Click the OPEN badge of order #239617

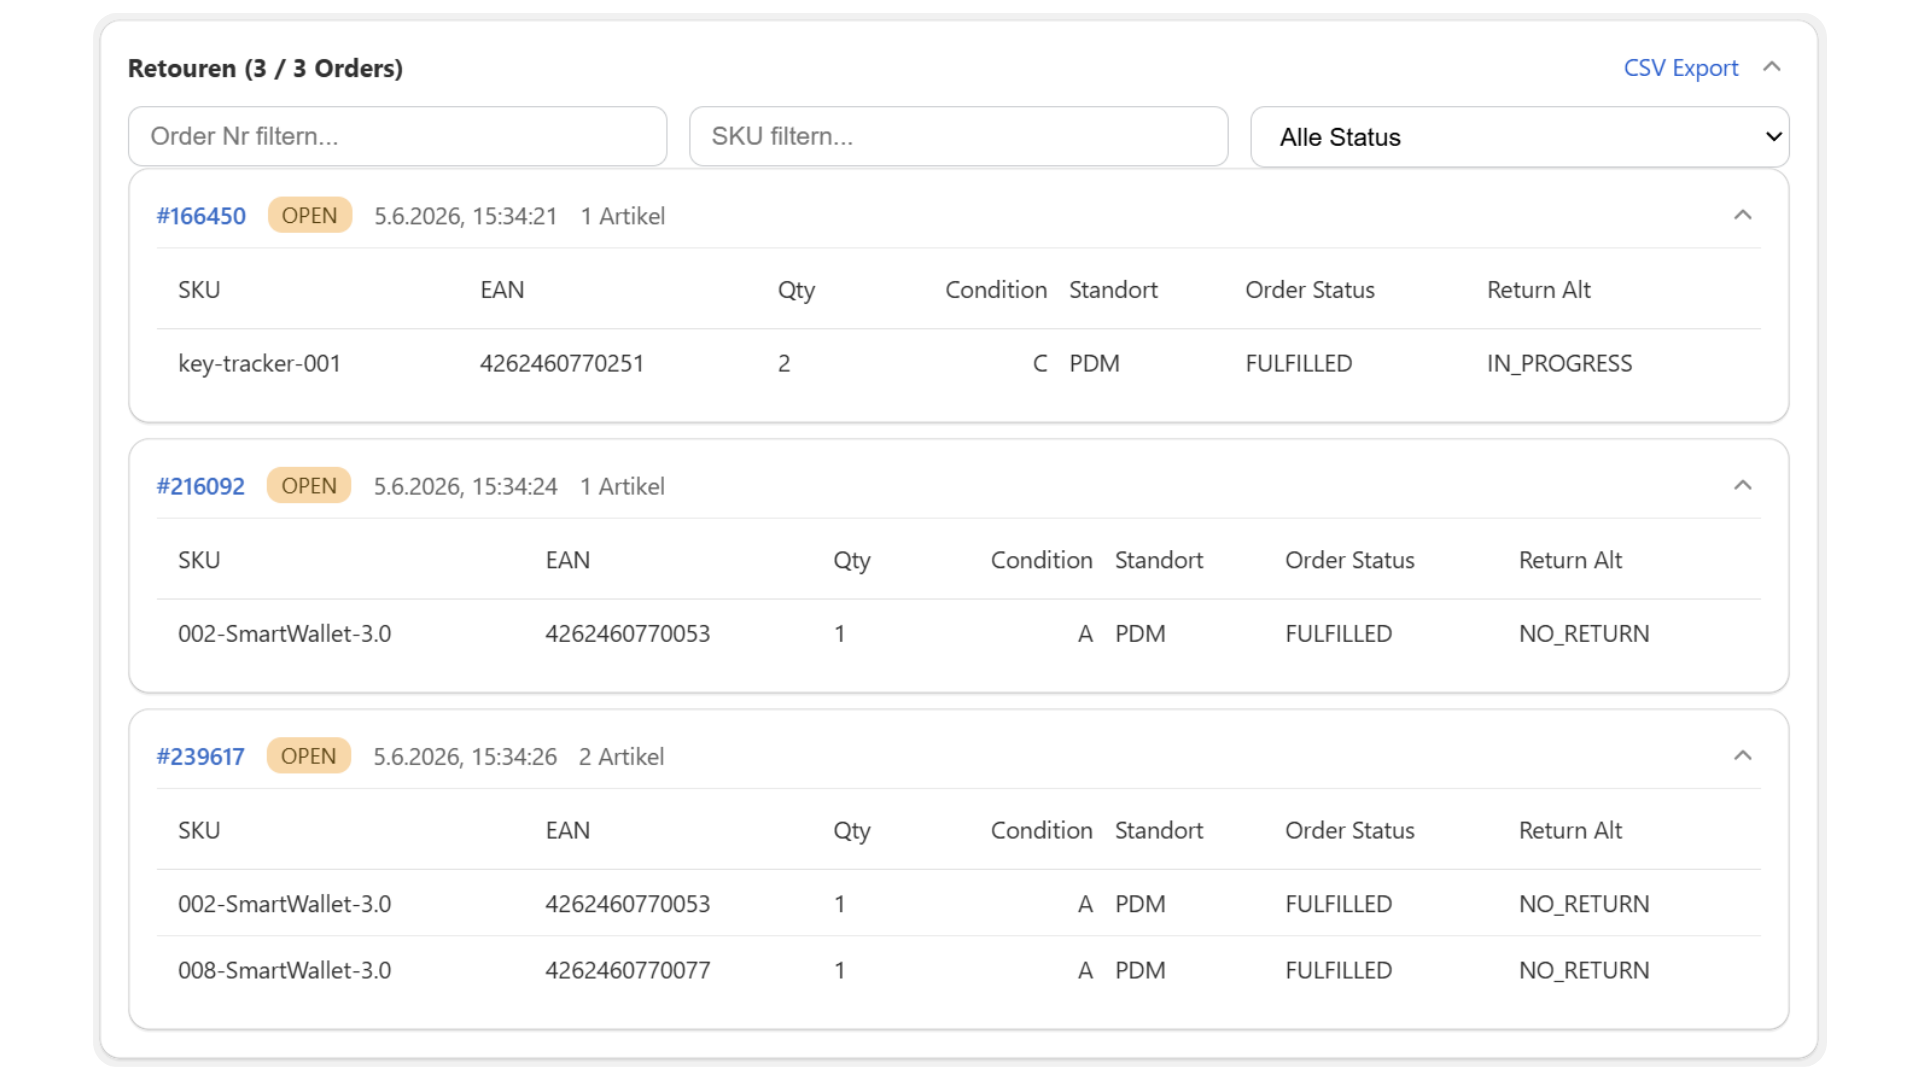309,755
